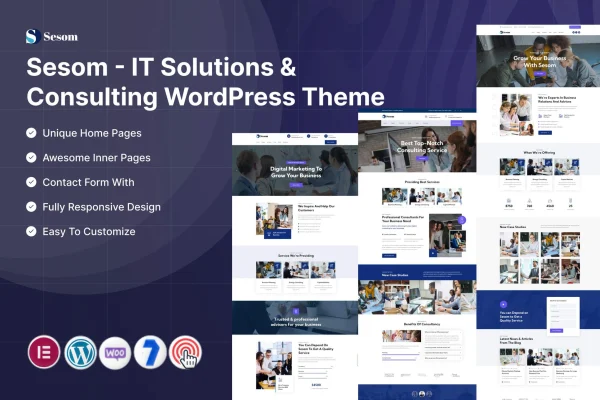Screen dimensions: 600x400
Task: Click the 'Consulting WordPress Theme' headline line
Action: (205, 96)
